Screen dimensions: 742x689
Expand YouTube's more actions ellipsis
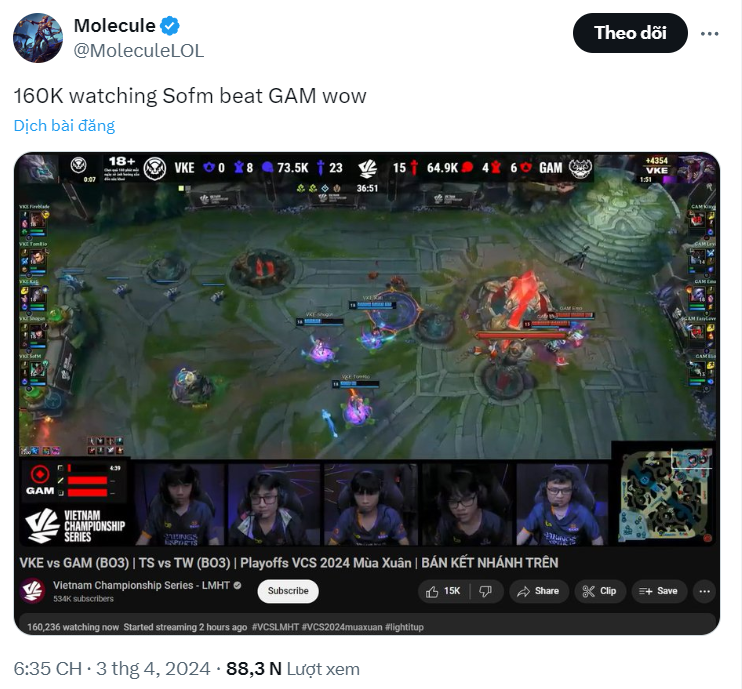click(704, 591)
